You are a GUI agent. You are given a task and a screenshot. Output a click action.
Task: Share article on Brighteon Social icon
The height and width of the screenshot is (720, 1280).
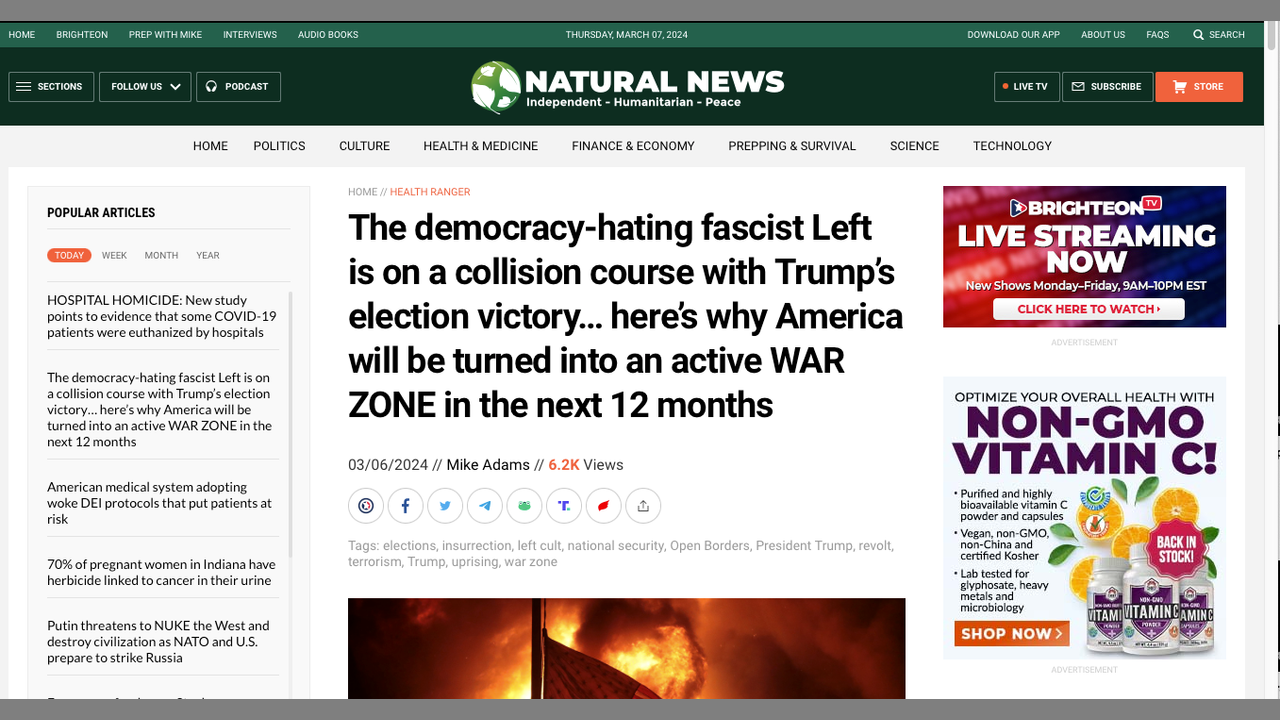coord(366,506)
